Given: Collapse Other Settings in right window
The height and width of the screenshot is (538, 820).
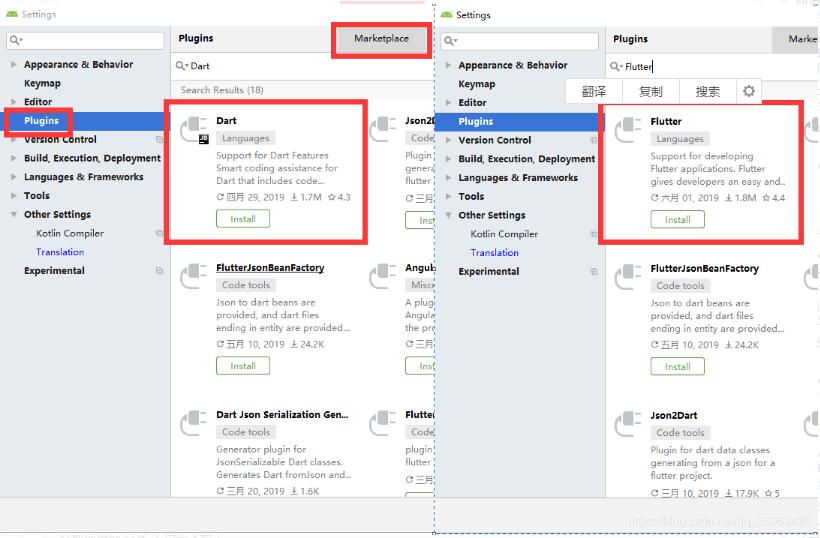Looking at the screenshot, I should (448, 215).
